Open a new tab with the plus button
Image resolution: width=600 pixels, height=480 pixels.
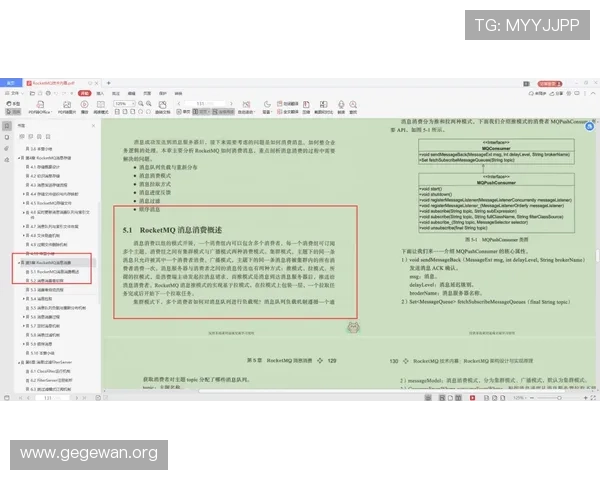(x=109, y=83)
